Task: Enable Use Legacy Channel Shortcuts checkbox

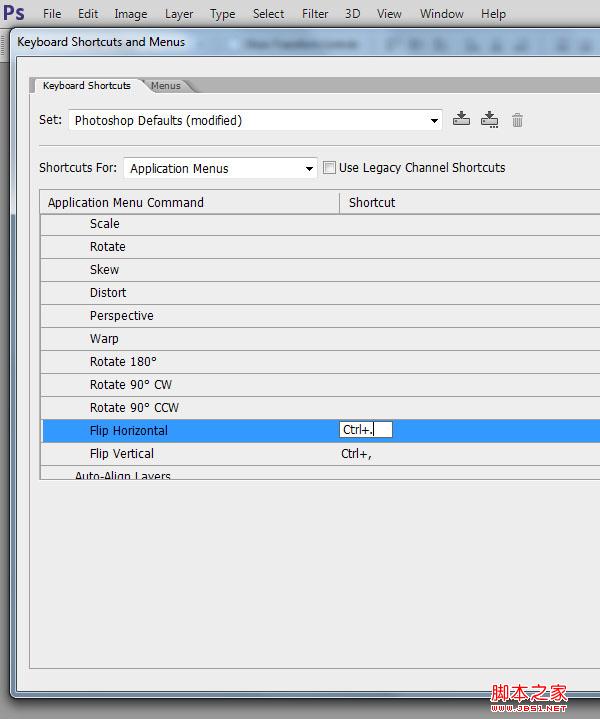Action: [329, 167]
